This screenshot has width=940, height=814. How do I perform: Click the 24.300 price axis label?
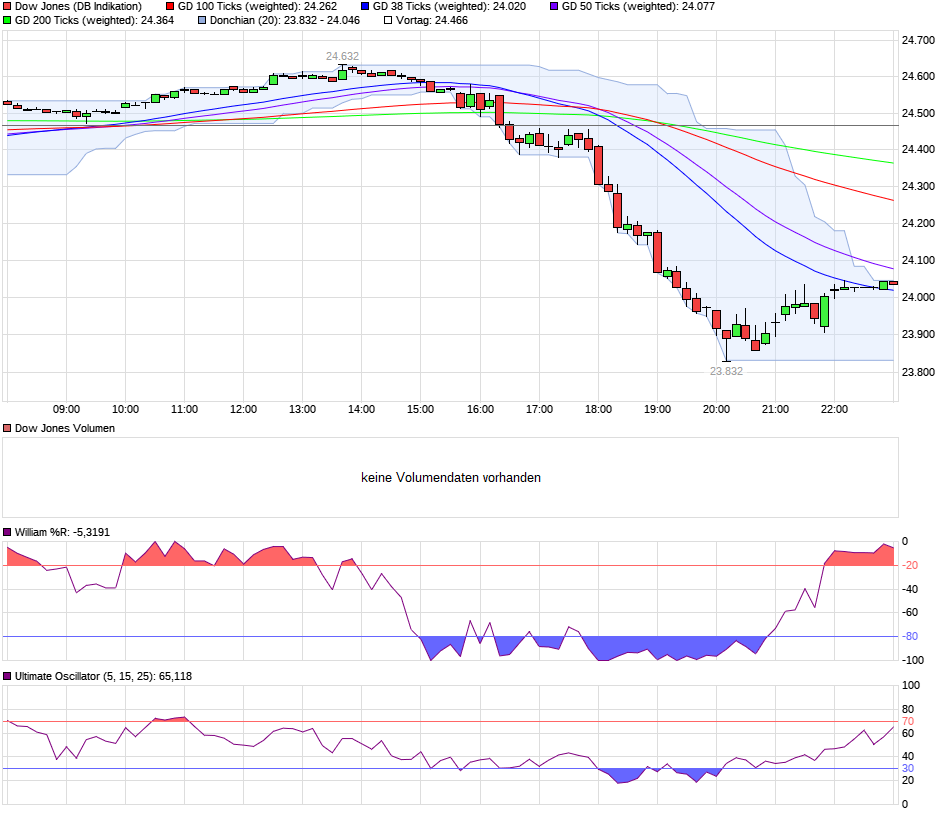click(x=918, y=186)
